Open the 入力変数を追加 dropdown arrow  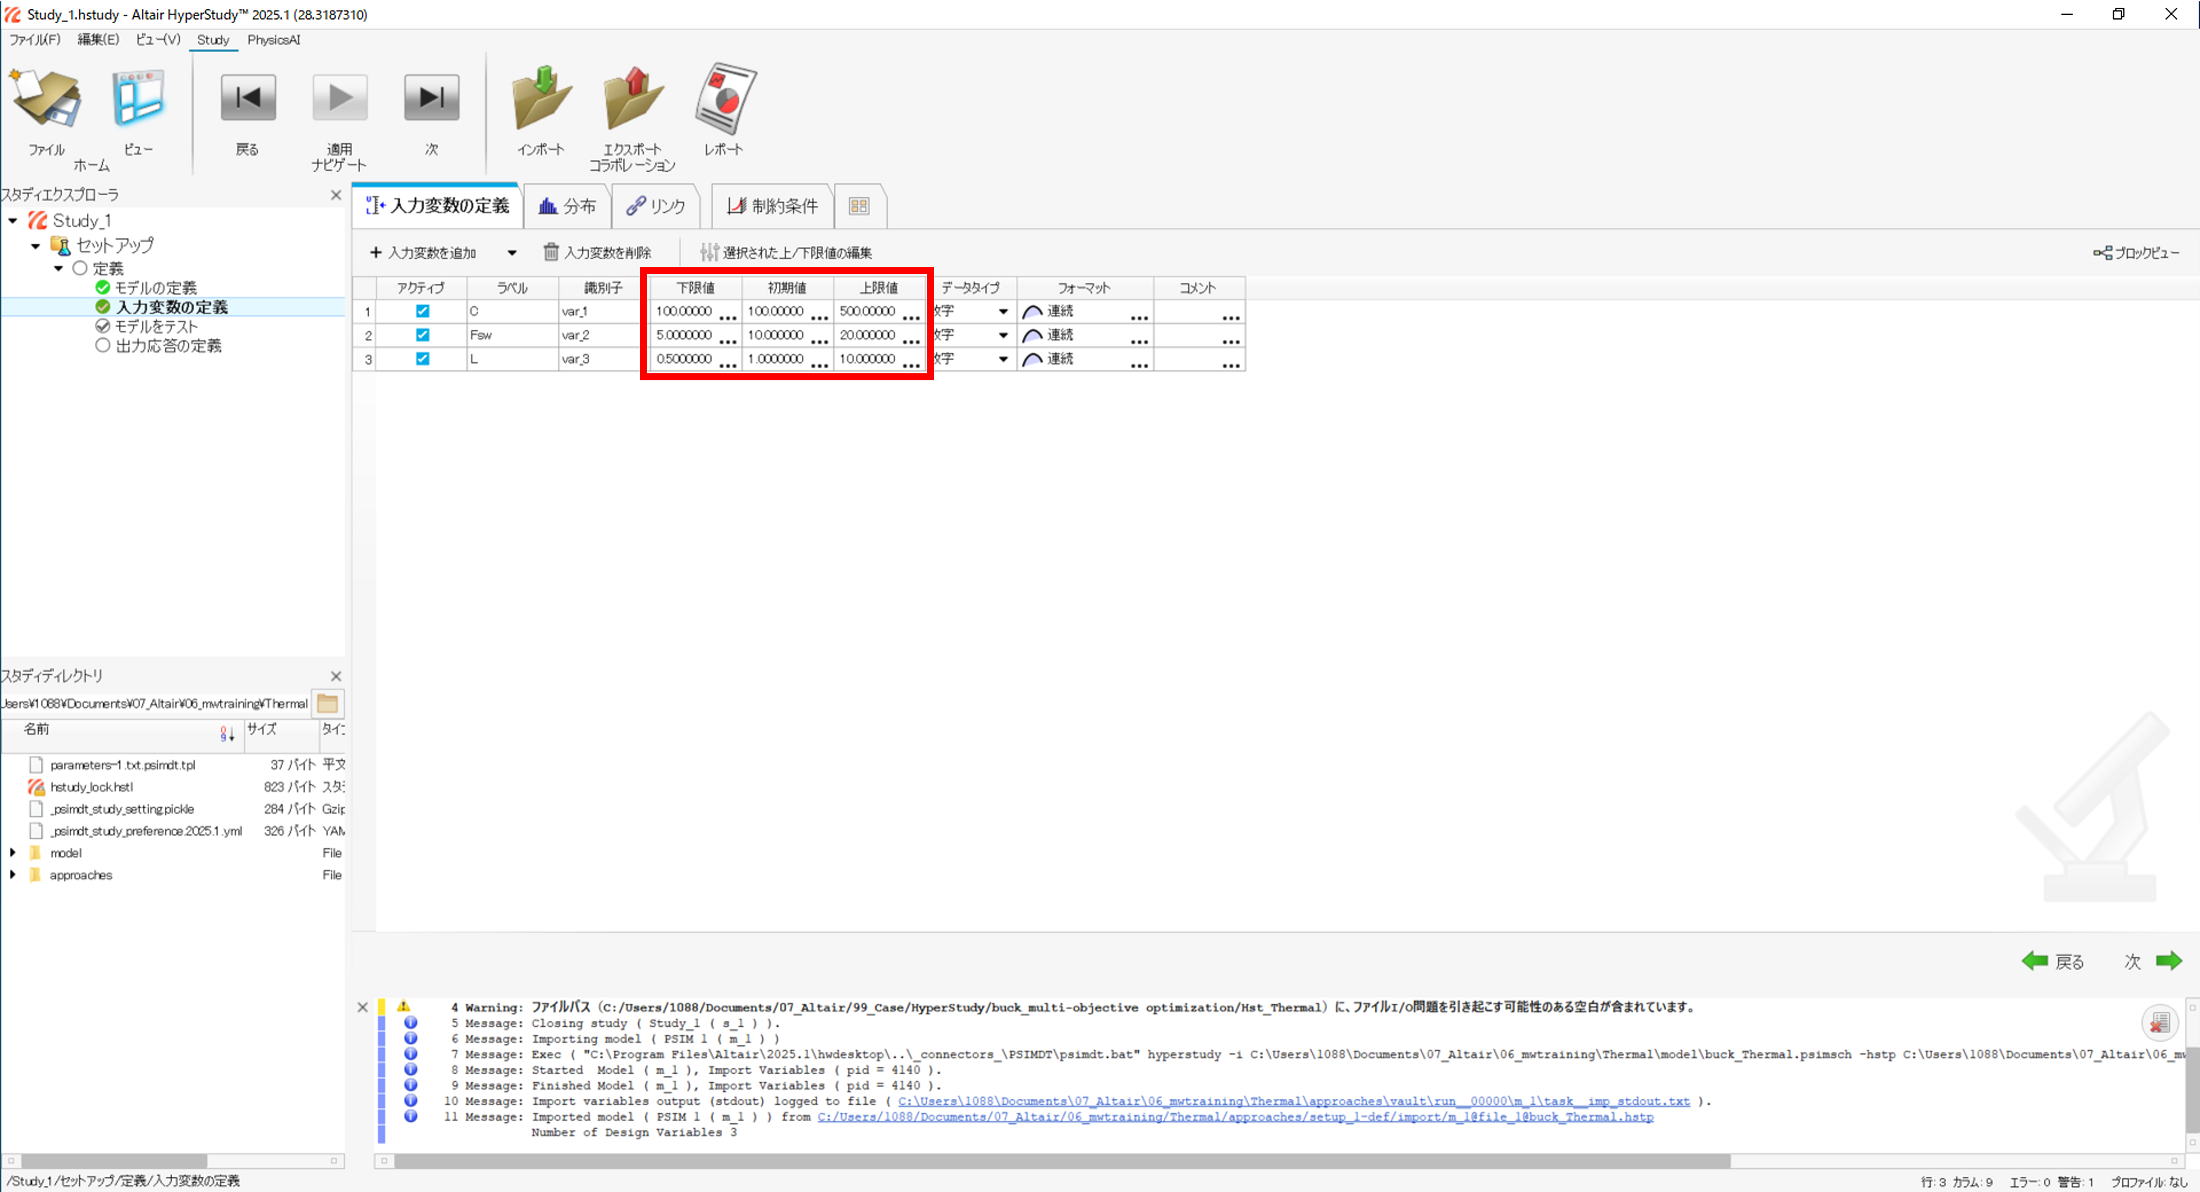[x=512, y=253]
